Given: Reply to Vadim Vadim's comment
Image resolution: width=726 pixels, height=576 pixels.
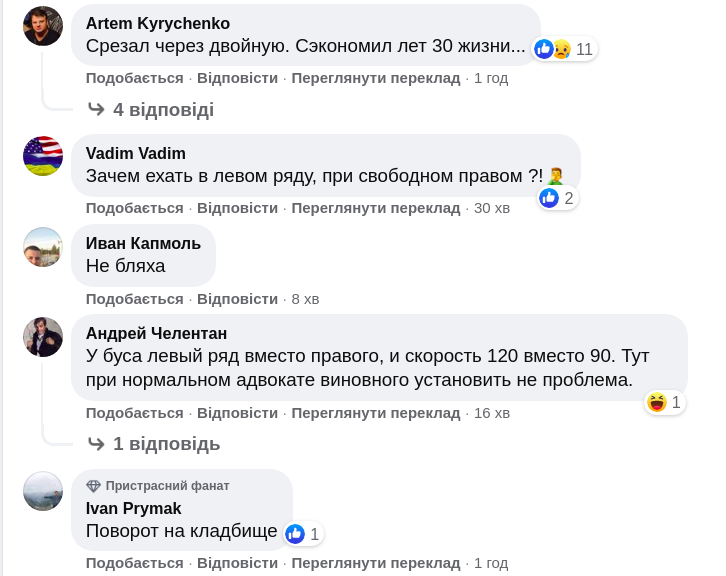Looking at the screenshot, I should (237, 208).
